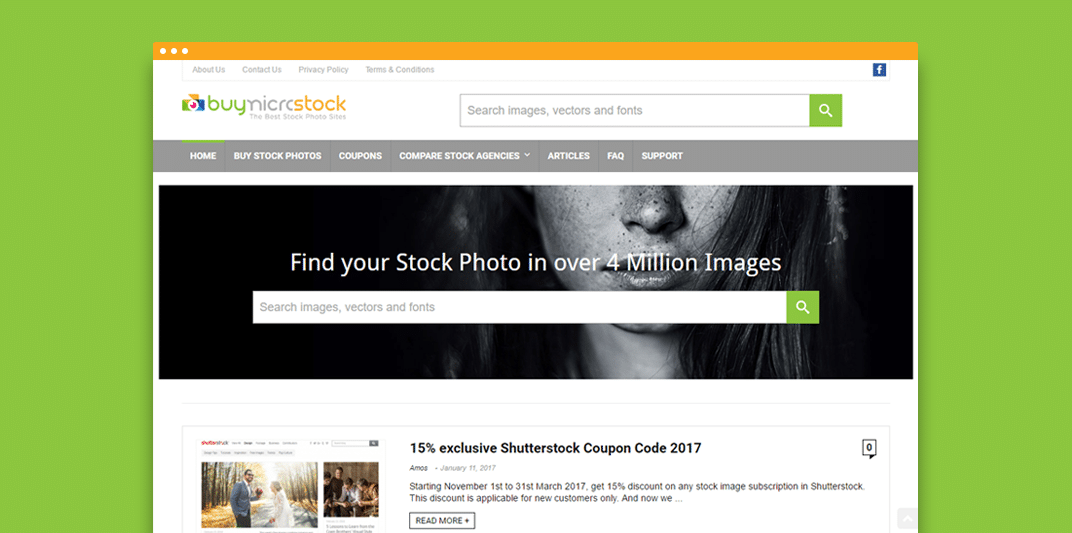Open the Privacy Policy link
Screen dimensions: 1072x533
coord(323,70)
